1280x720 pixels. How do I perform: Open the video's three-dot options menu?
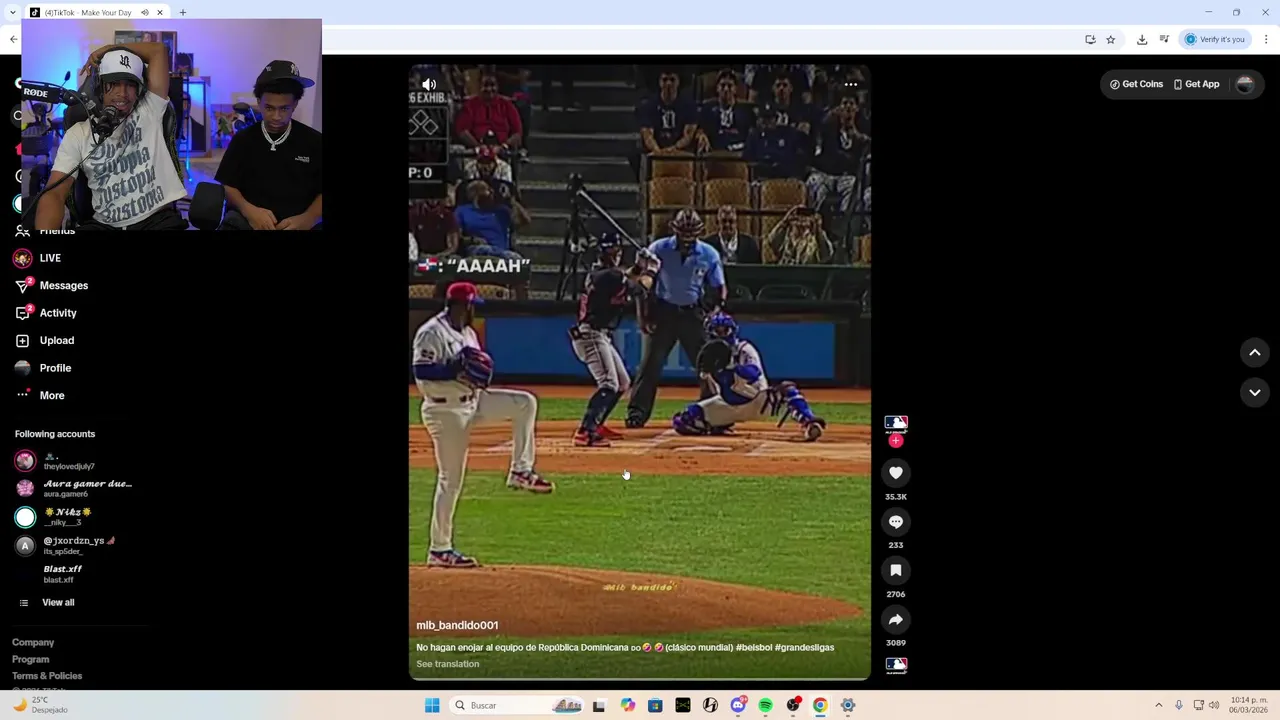click(x=851, y=85)
